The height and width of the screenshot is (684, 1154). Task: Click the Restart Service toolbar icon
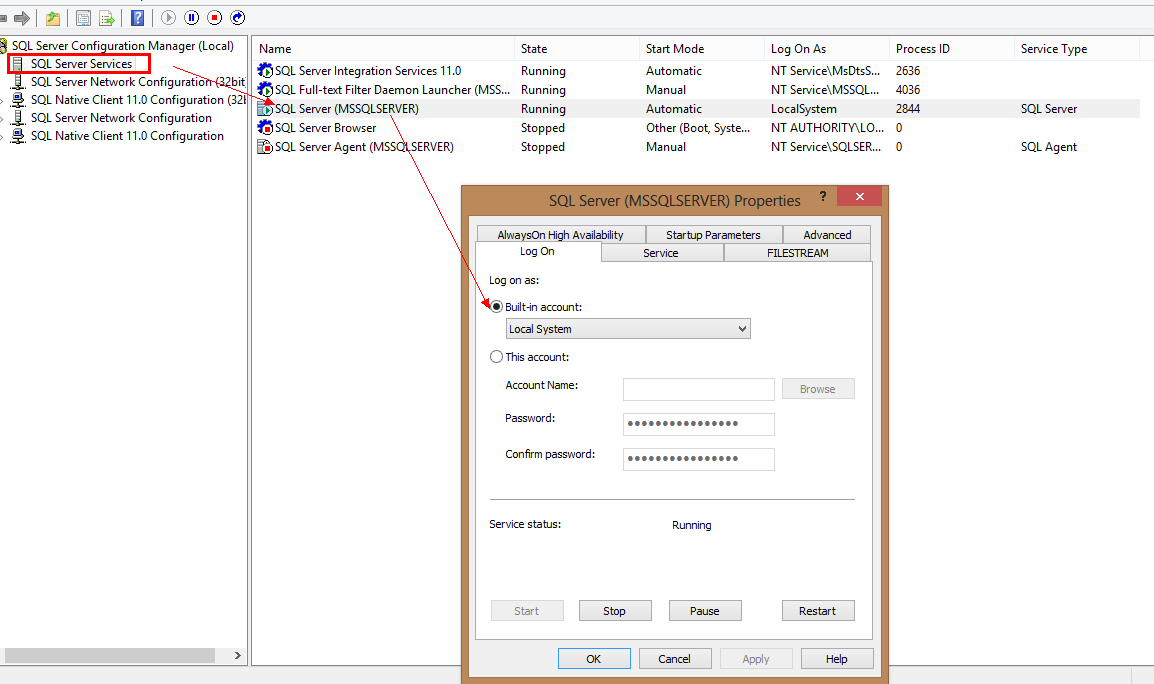(238, 18)
